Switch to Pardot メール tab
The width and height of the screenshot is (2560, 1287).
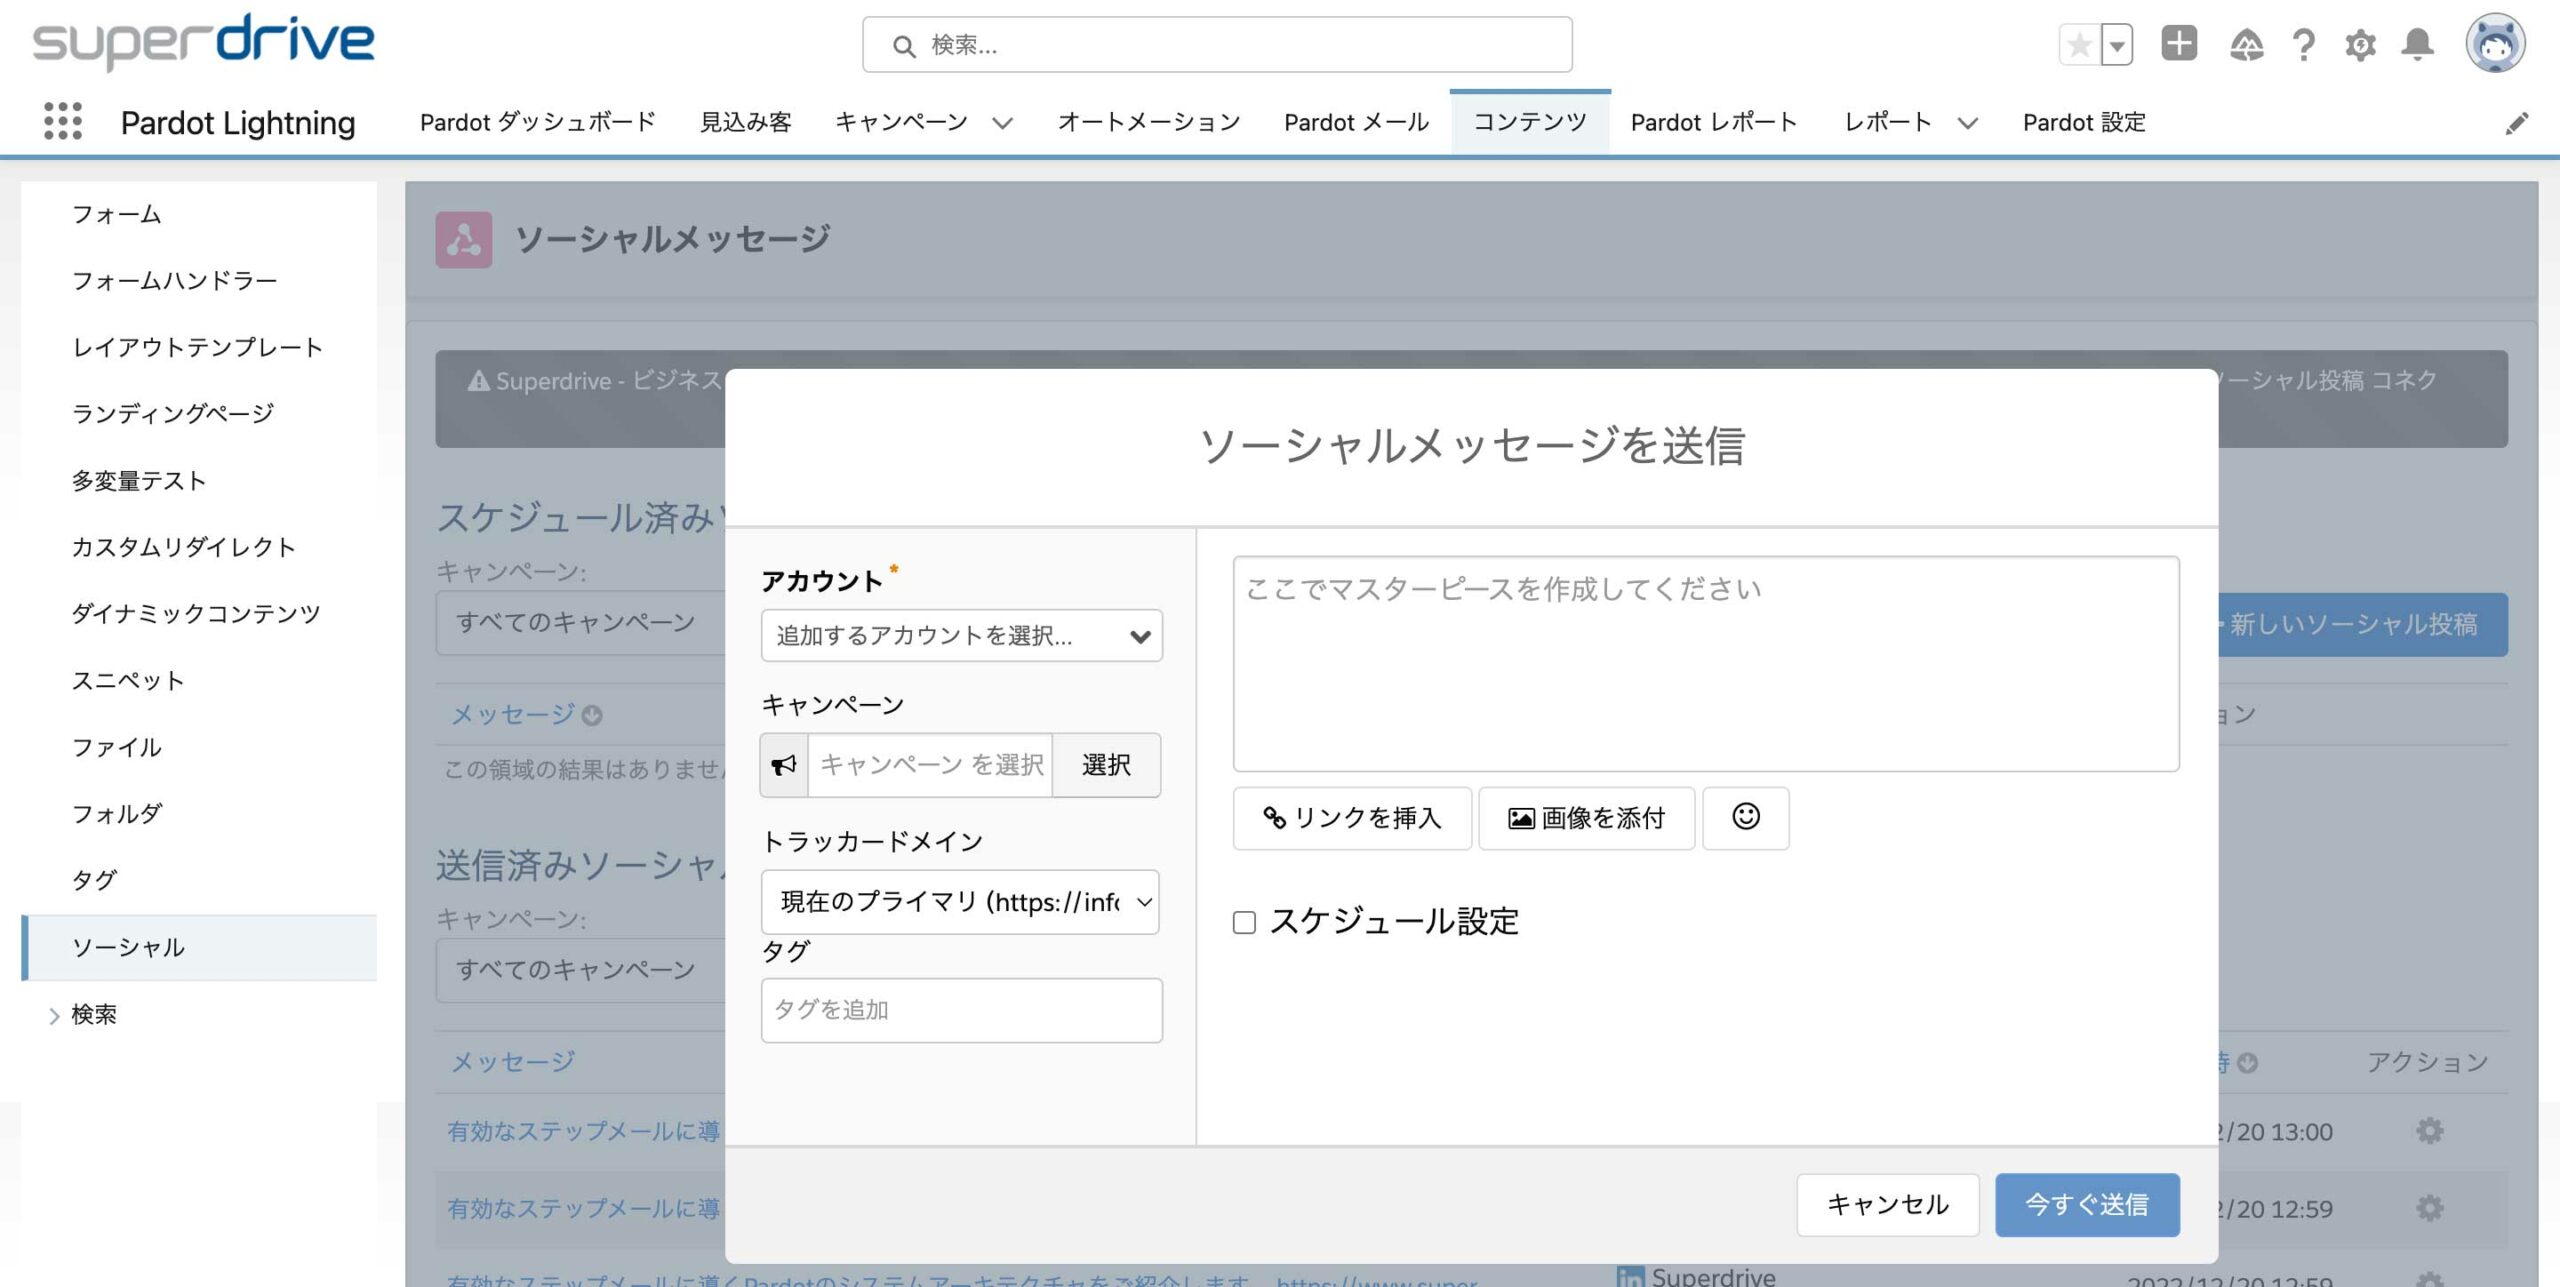coord(1357,122)
